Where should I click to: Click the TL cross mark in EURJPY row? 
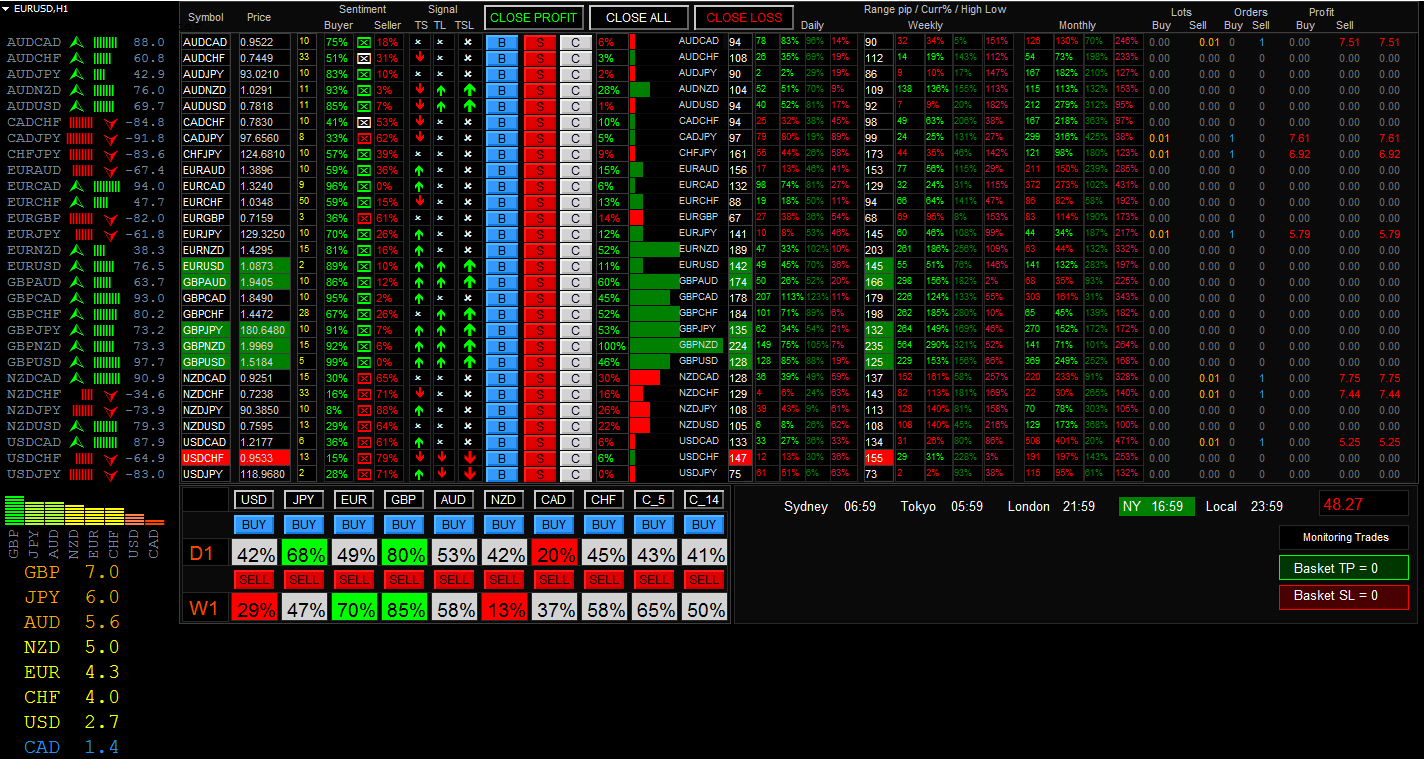point(441,234)
